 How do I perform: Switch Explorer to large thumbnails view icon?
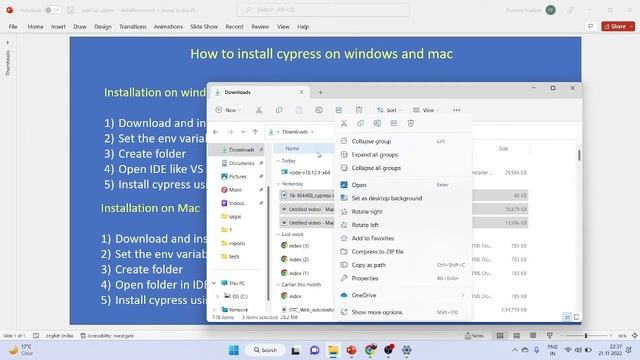(576, 317)
